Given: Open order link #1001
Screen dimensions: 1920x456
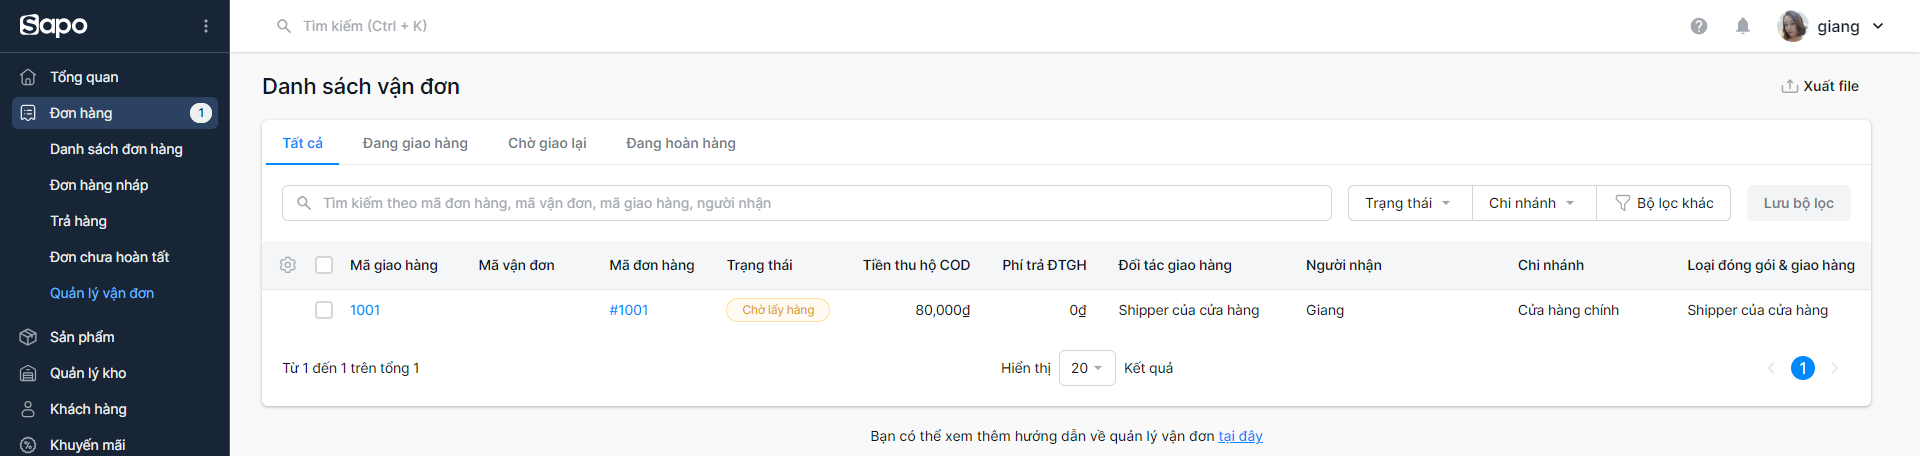Looking at the screenshot, I should pos(629,310).
